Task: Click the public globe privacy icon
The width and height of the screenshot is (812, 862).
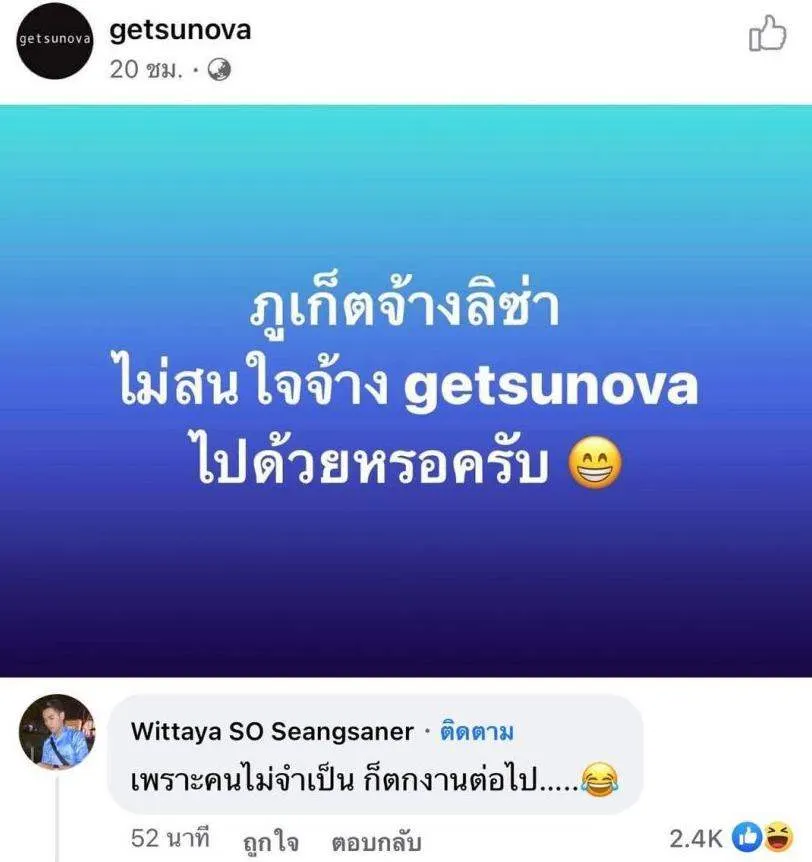Action: pos(219,70)
